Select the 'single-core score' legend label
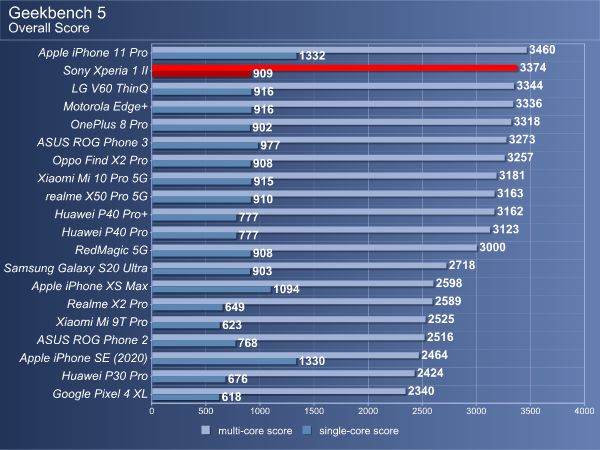The image size is (600, 450). [x=359, y=431]
